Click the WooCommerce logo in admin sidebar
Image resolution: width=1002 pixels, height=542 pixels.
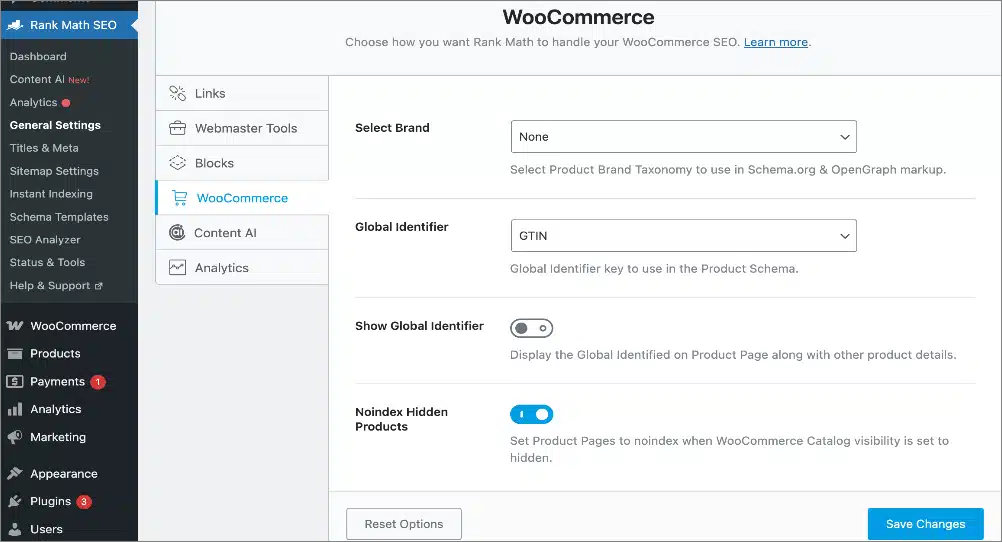click(x=15, y=326)
